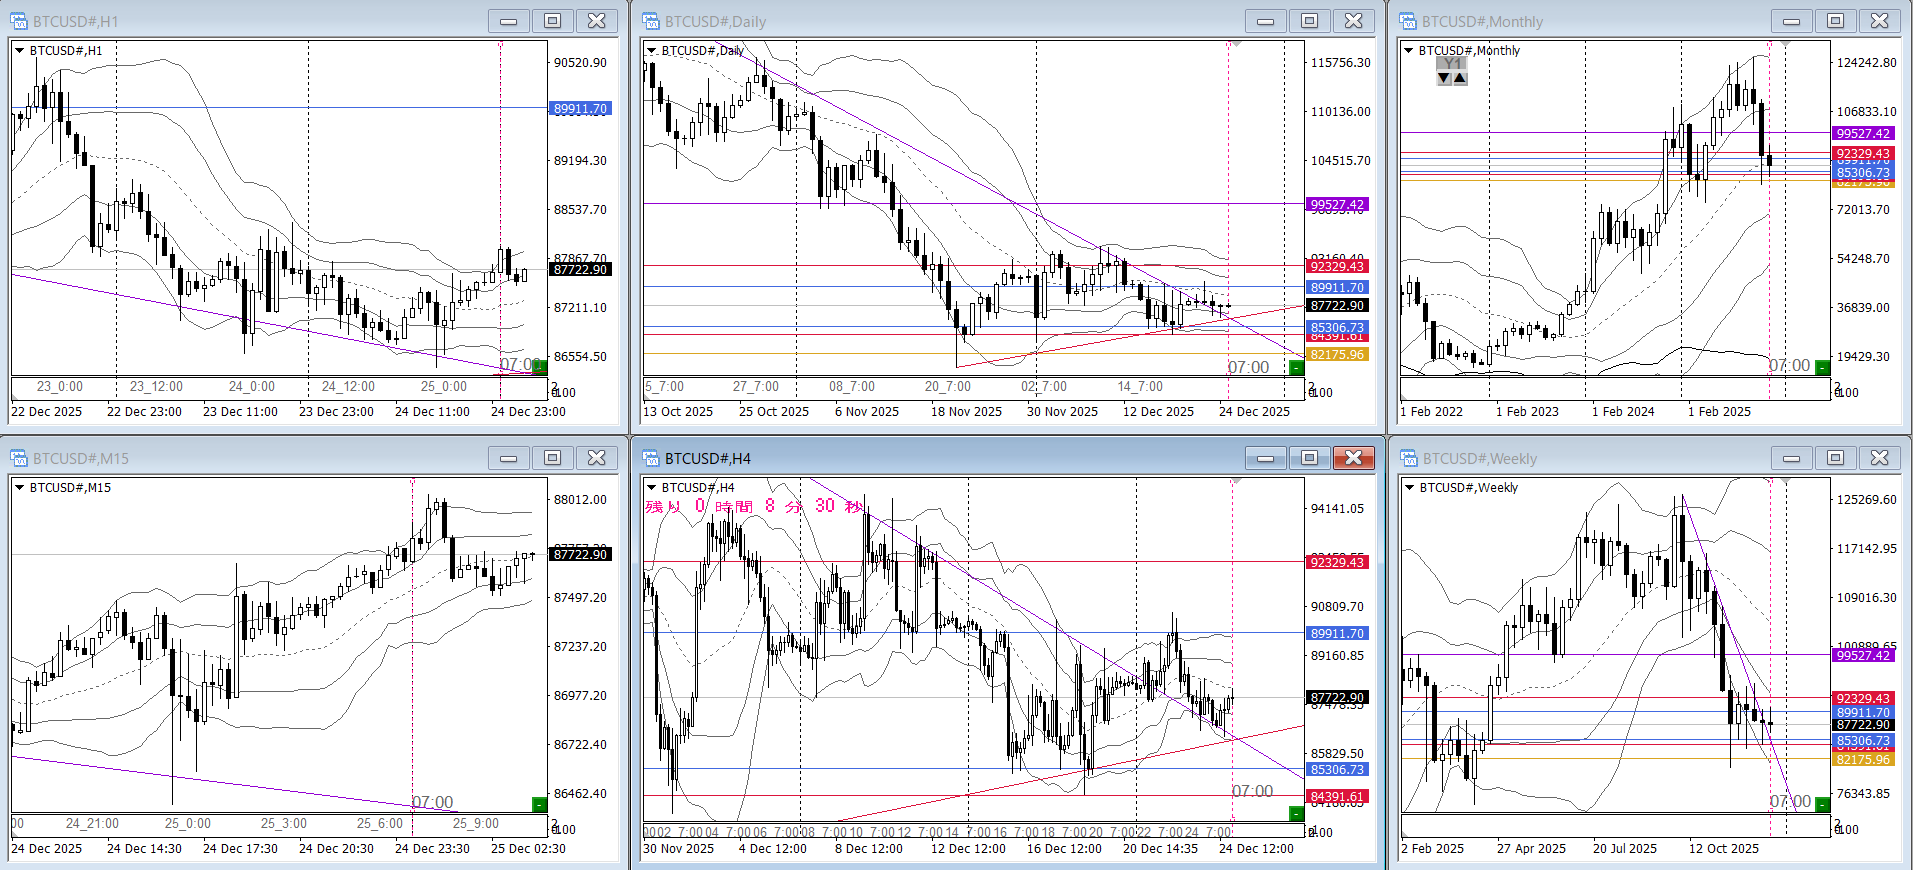Toggle the green minus box on M15 chart

pyautogui.click(x=539, y=804)
